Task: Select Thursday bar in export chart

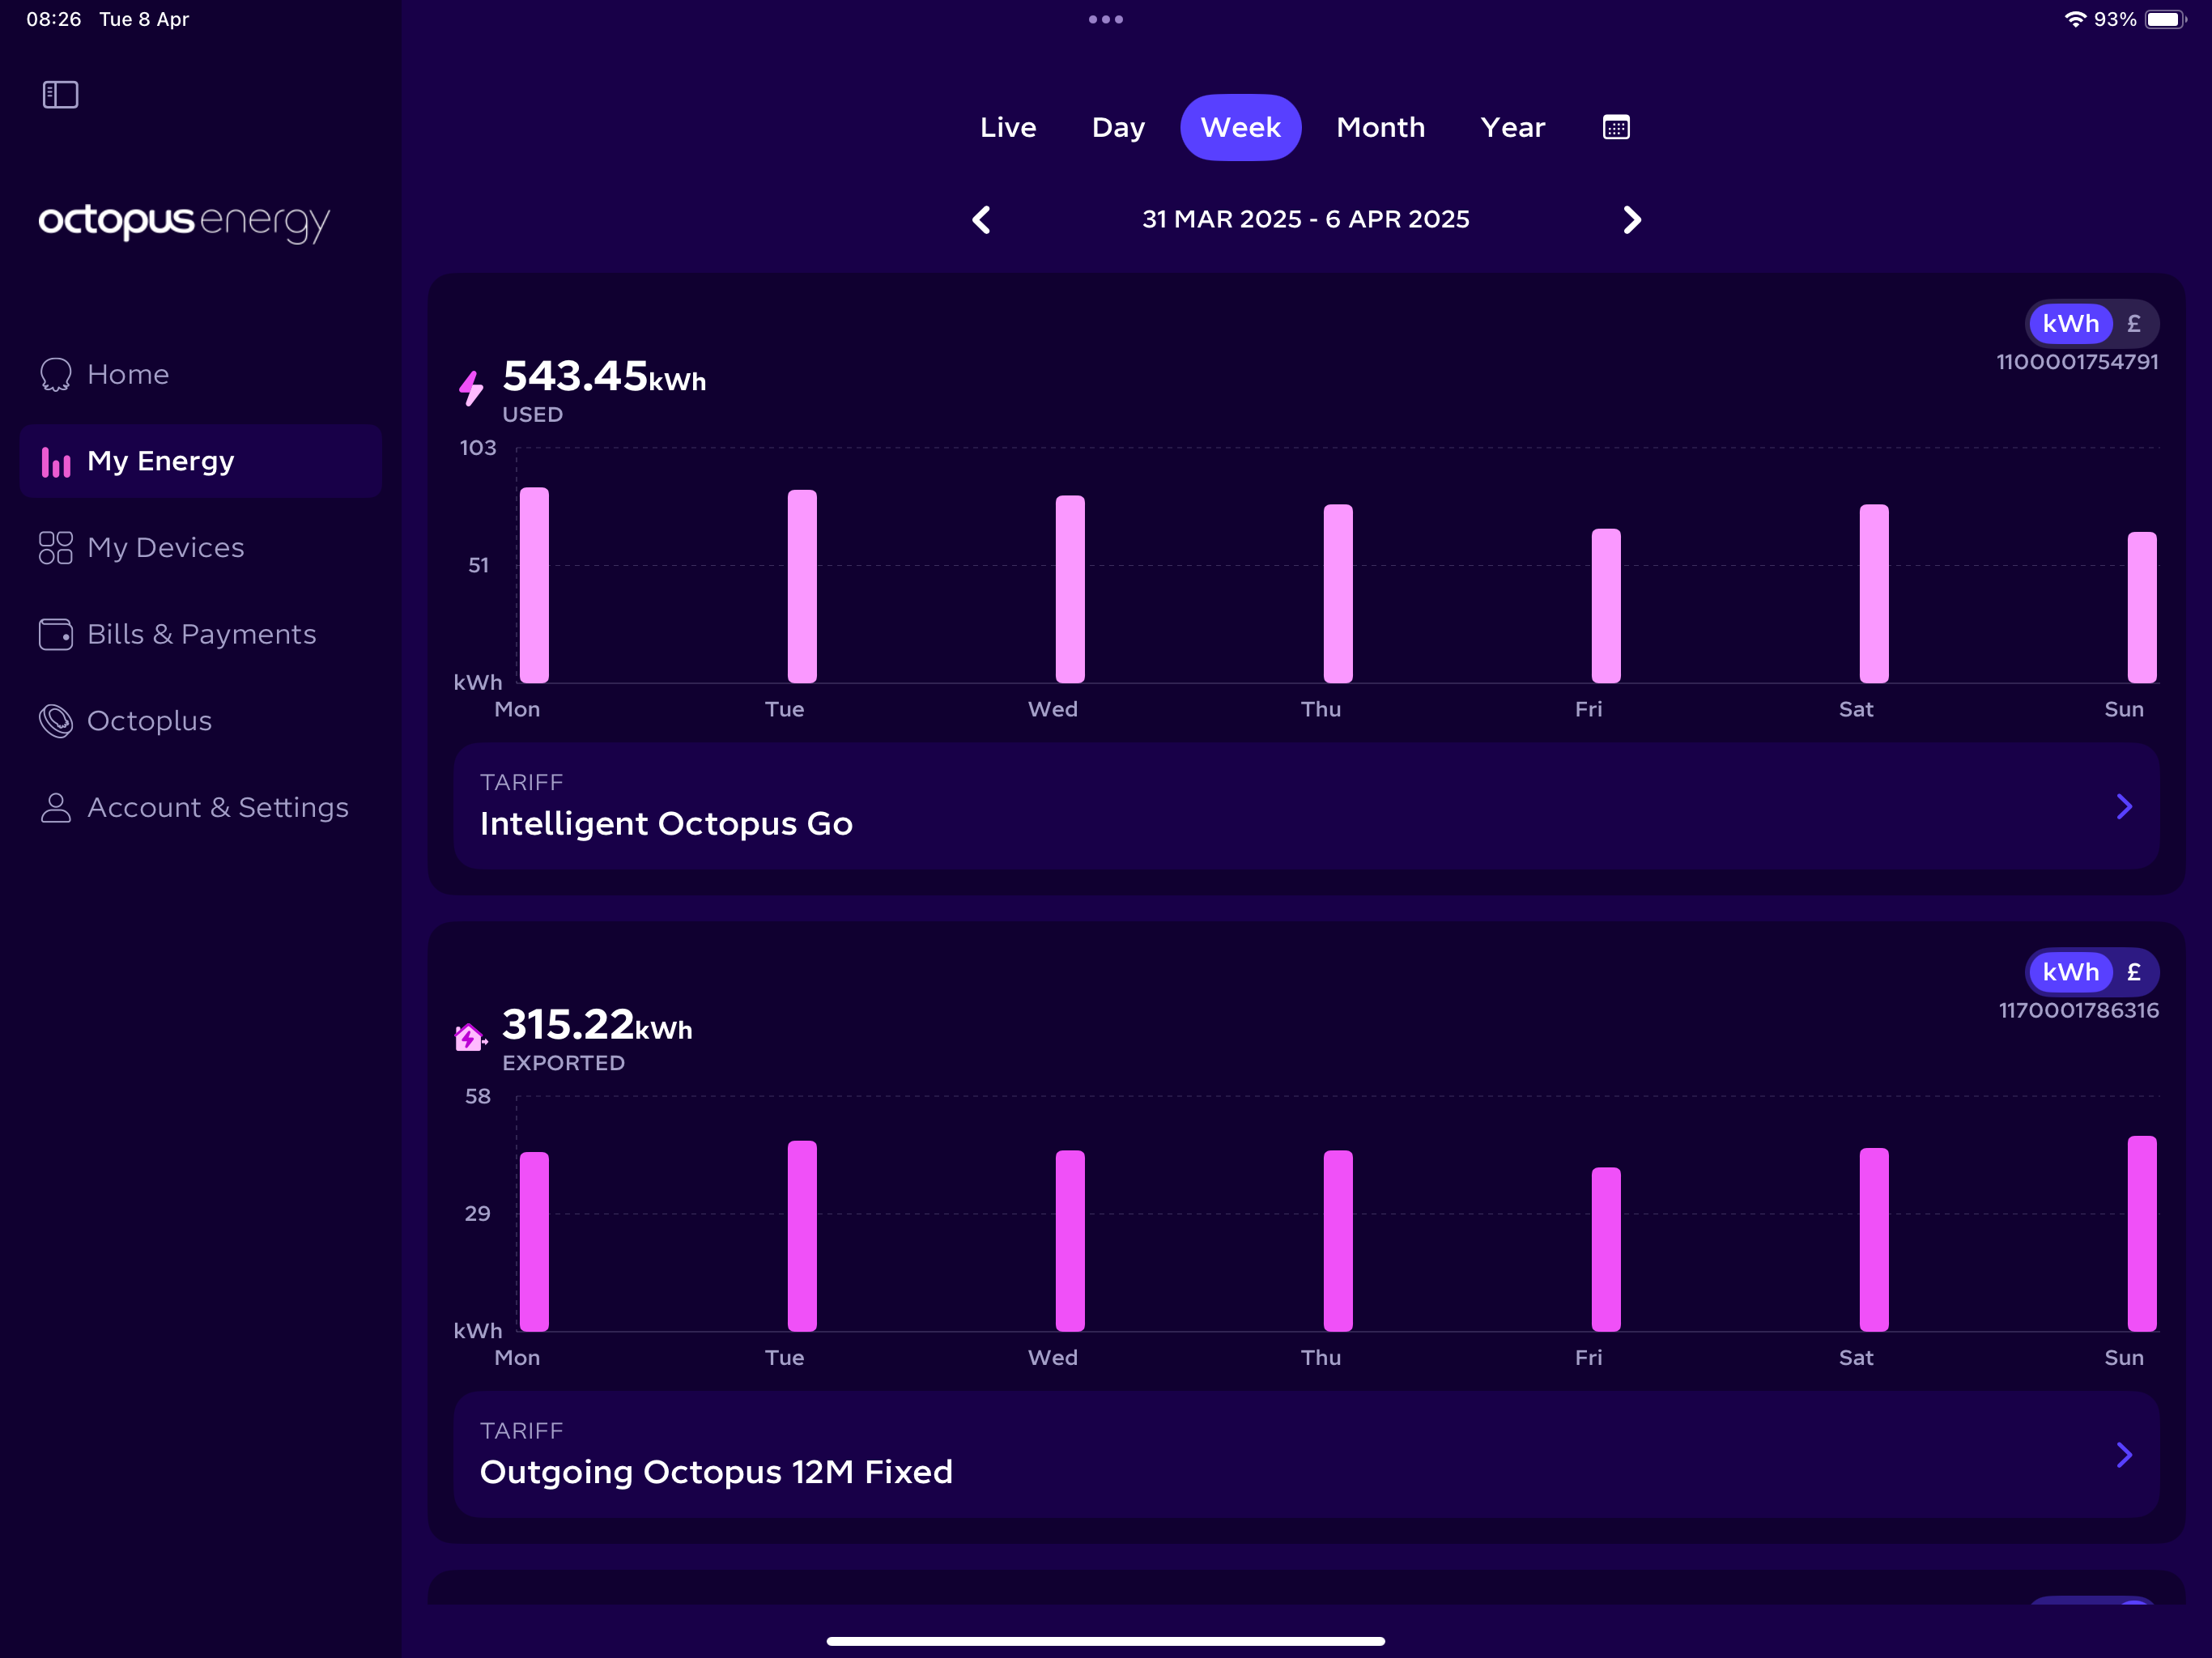Action: [x=1338, y=1240]
